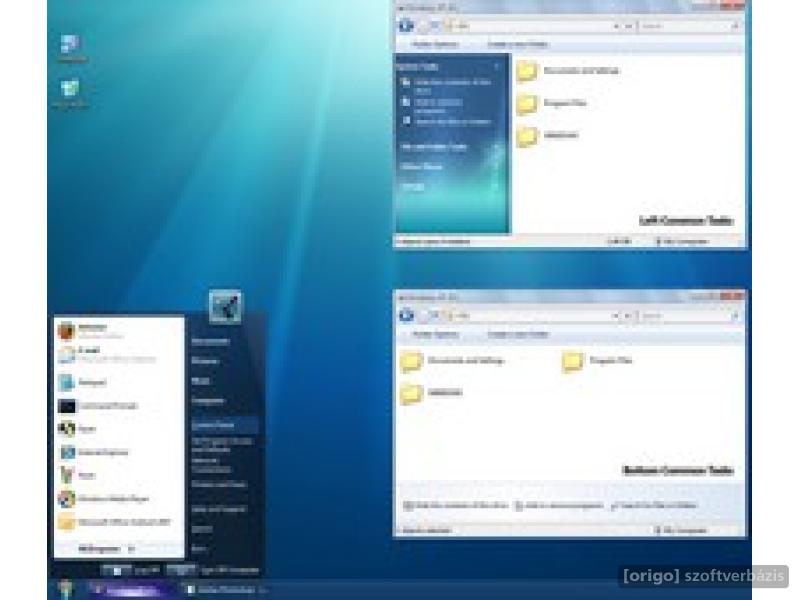800x600 pixels.
Task: Open Computer in the Start menu
Action: pyautogui.click(x=208, y=401)
